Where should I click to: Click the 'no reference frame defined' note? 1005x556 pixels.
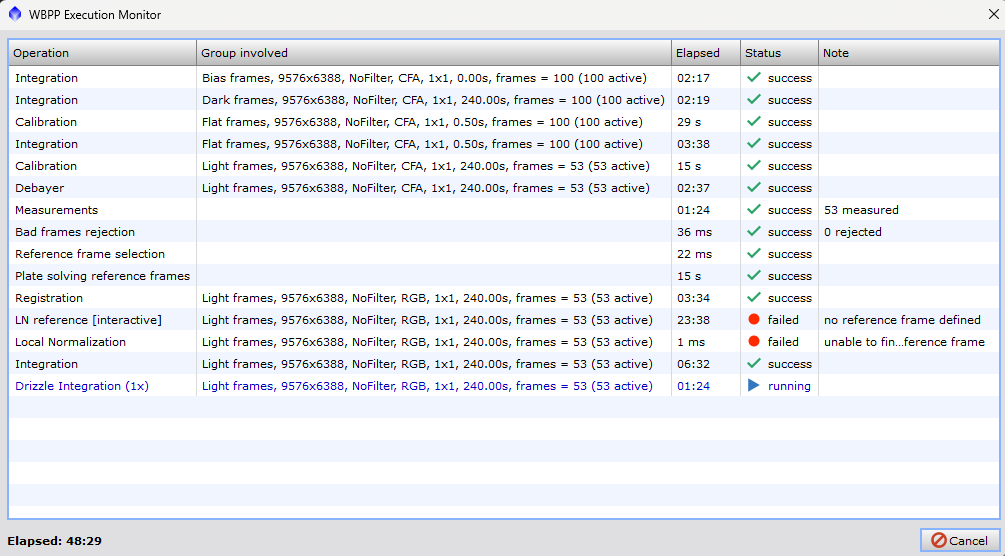[x=902, y=320]
